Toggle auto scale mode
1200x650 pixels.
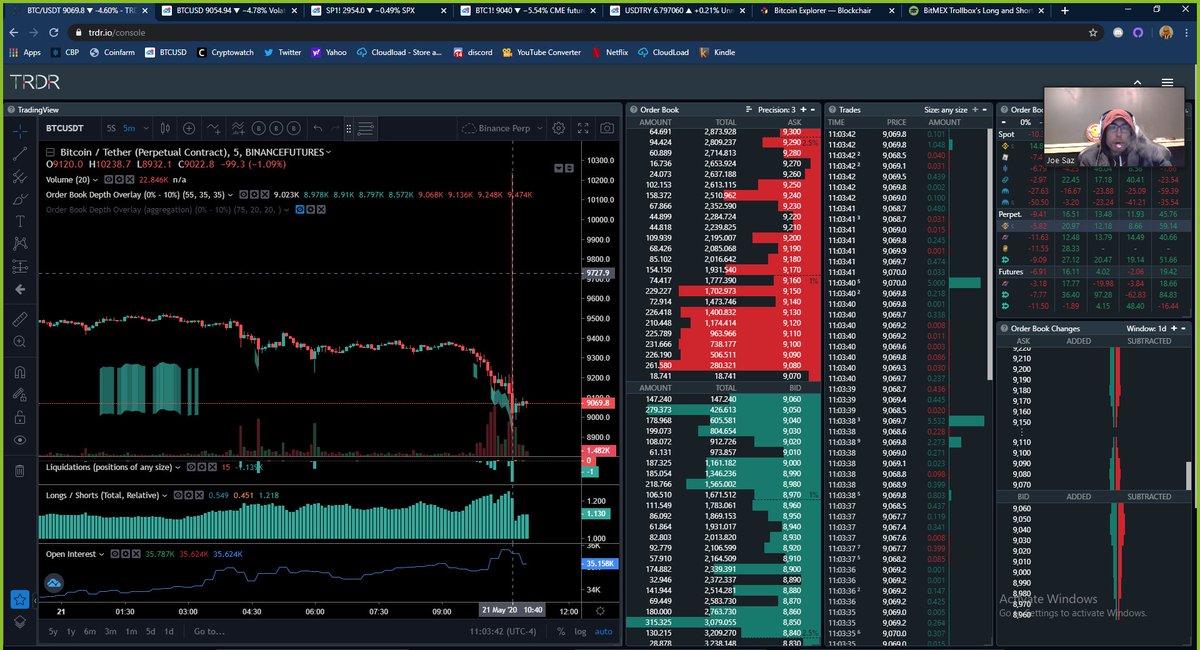click(x=603, y=631)
